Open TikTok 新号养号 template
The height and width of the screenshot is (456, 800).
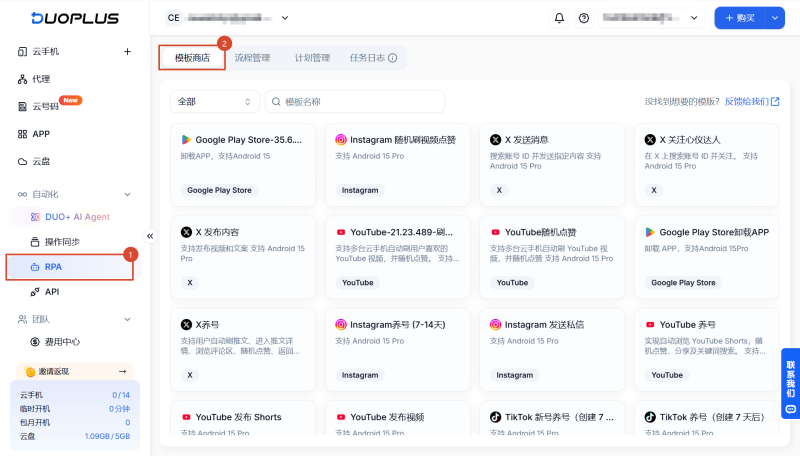coord(552,418)
